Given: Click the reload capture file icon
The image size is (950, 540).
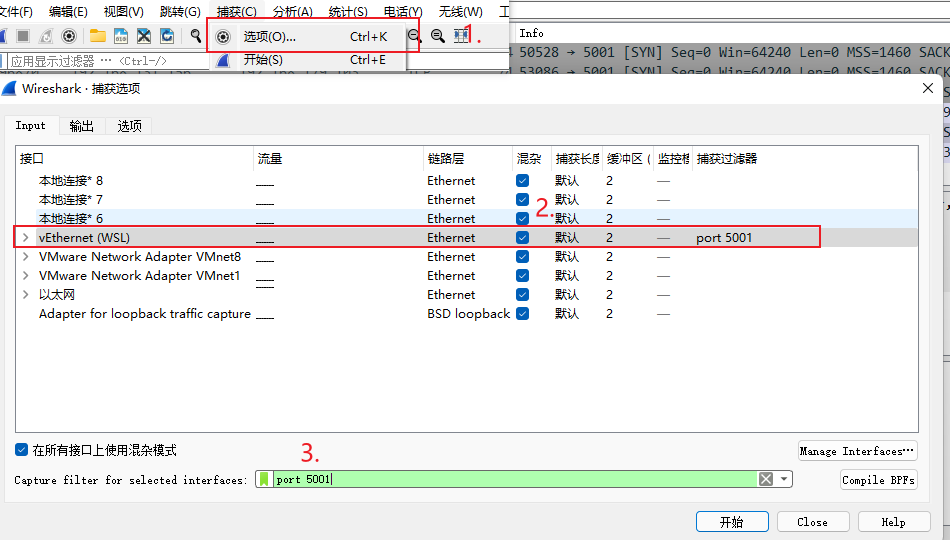Looking at the screenshot, I should pyautogui.click(x=167, y=36).
